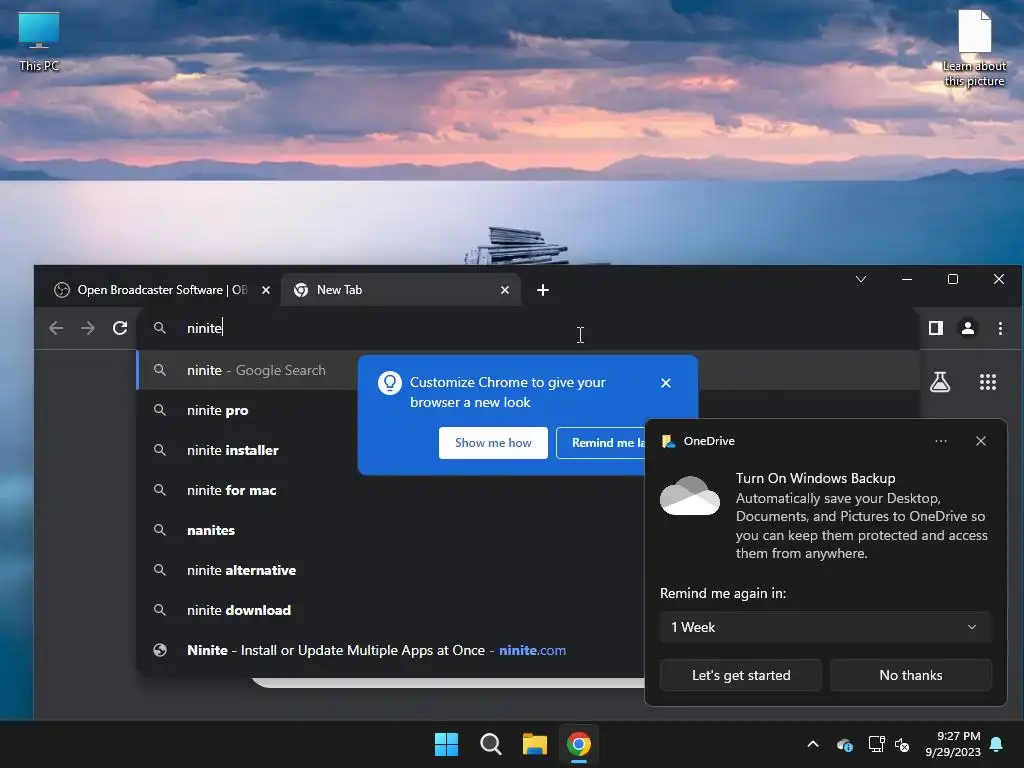1024x768 pixels.
Task: Click OneDrive cloud tray icon
Action: pos(844,744)
